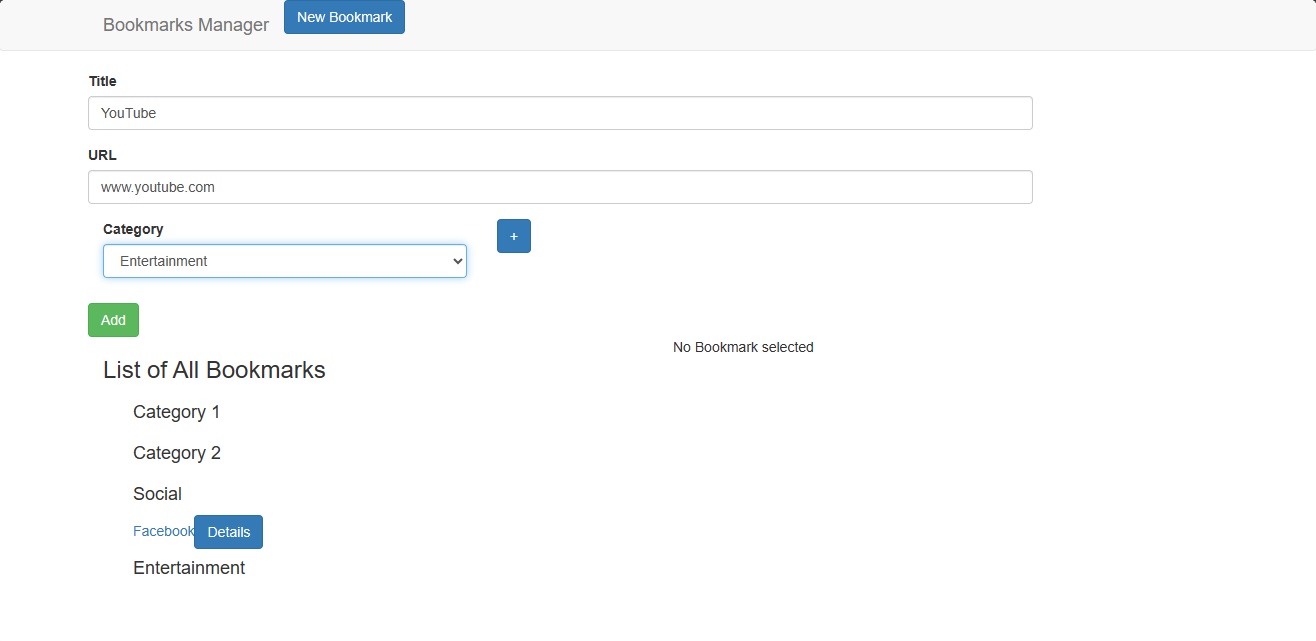This screenshot has width=1316, height=641.
Task: Focus the Title field containing YouTube
Action: point(560,113)
